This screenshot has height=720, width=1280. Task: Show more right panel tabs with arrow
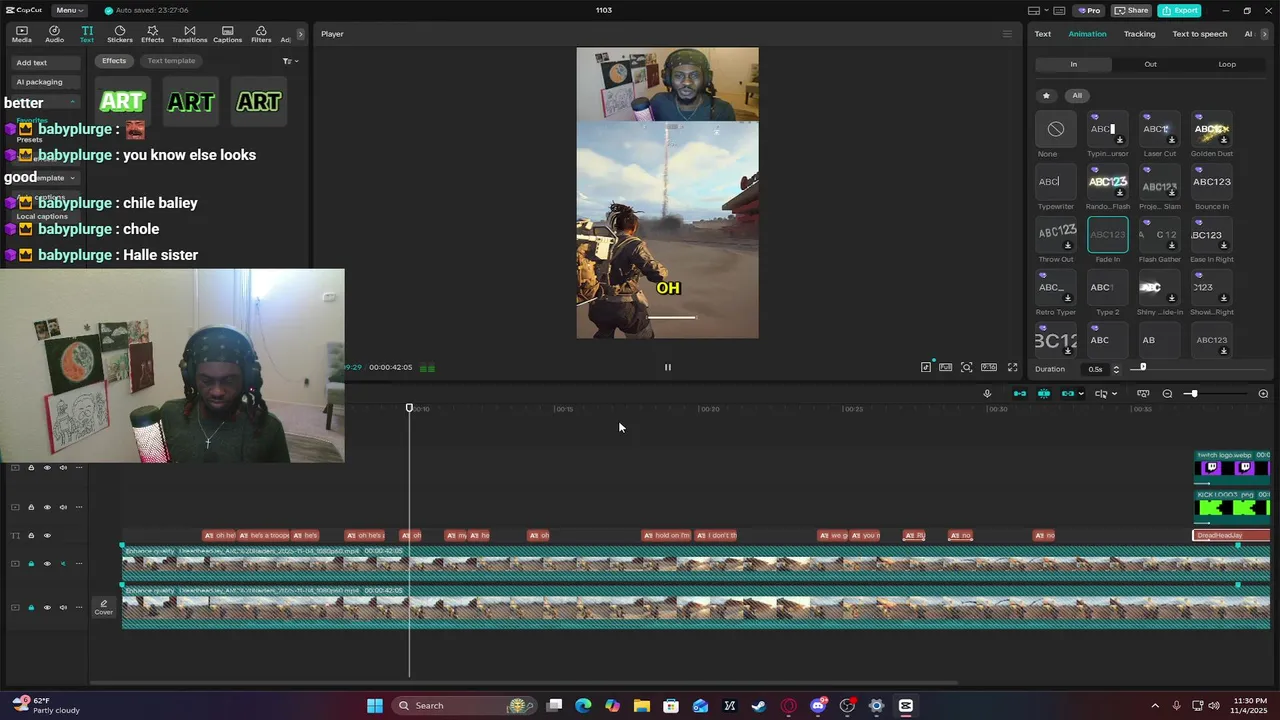(1265, 34)
